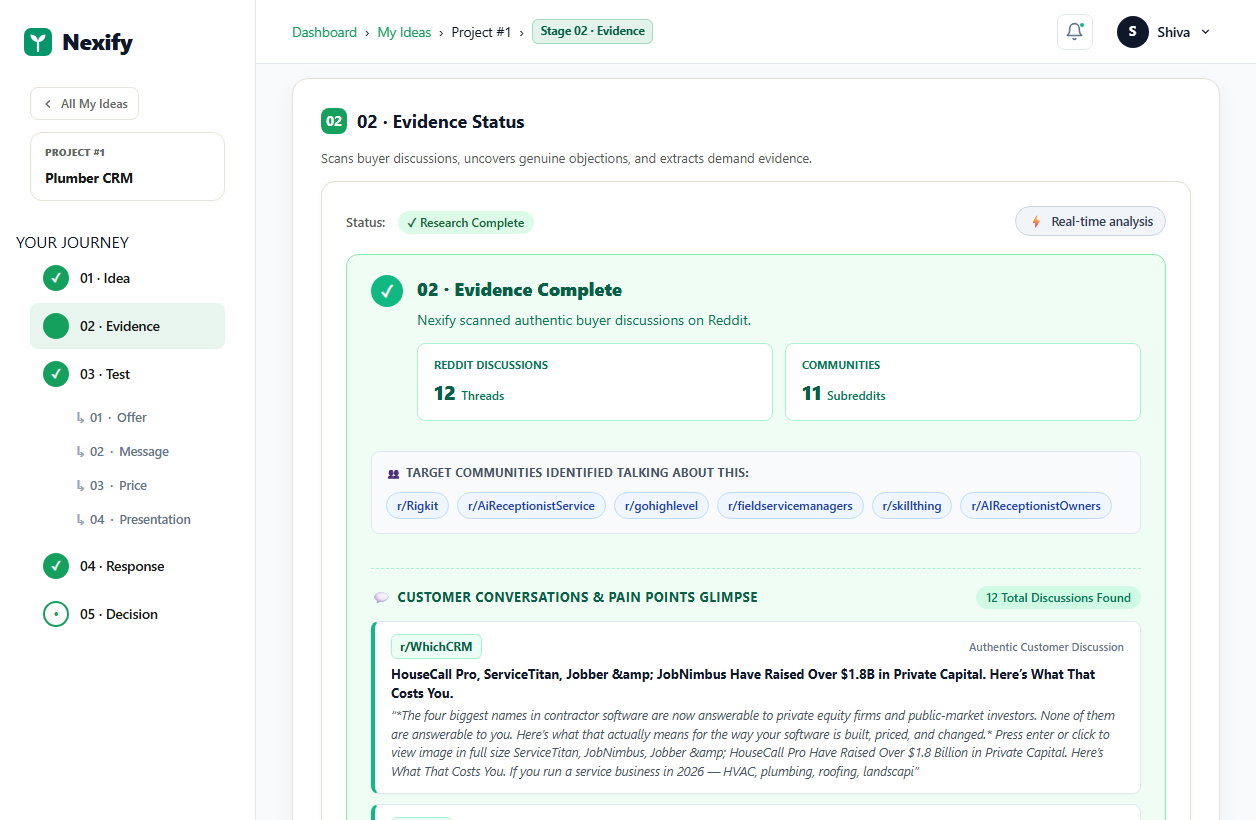
Task: Select the 03 · Test journey step
Action: coord(127,374)
